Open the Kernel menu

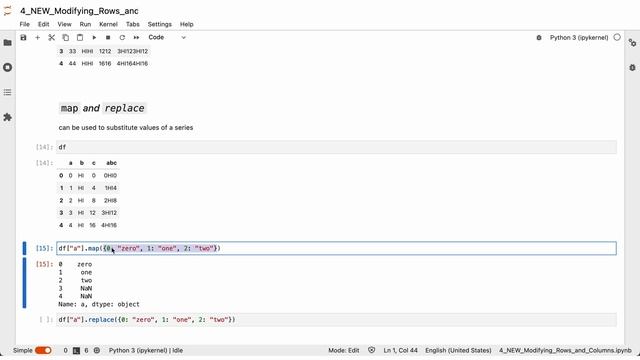click(x=109, y=24)
